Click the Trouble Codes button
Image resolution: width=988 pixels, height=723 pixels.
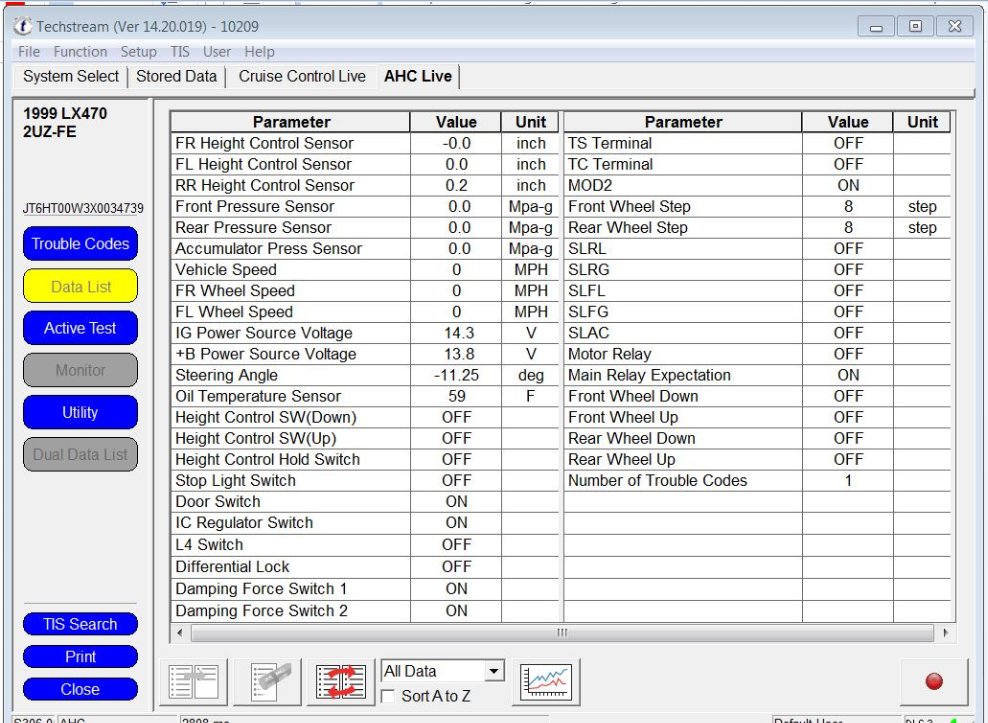tap(80, 243)
